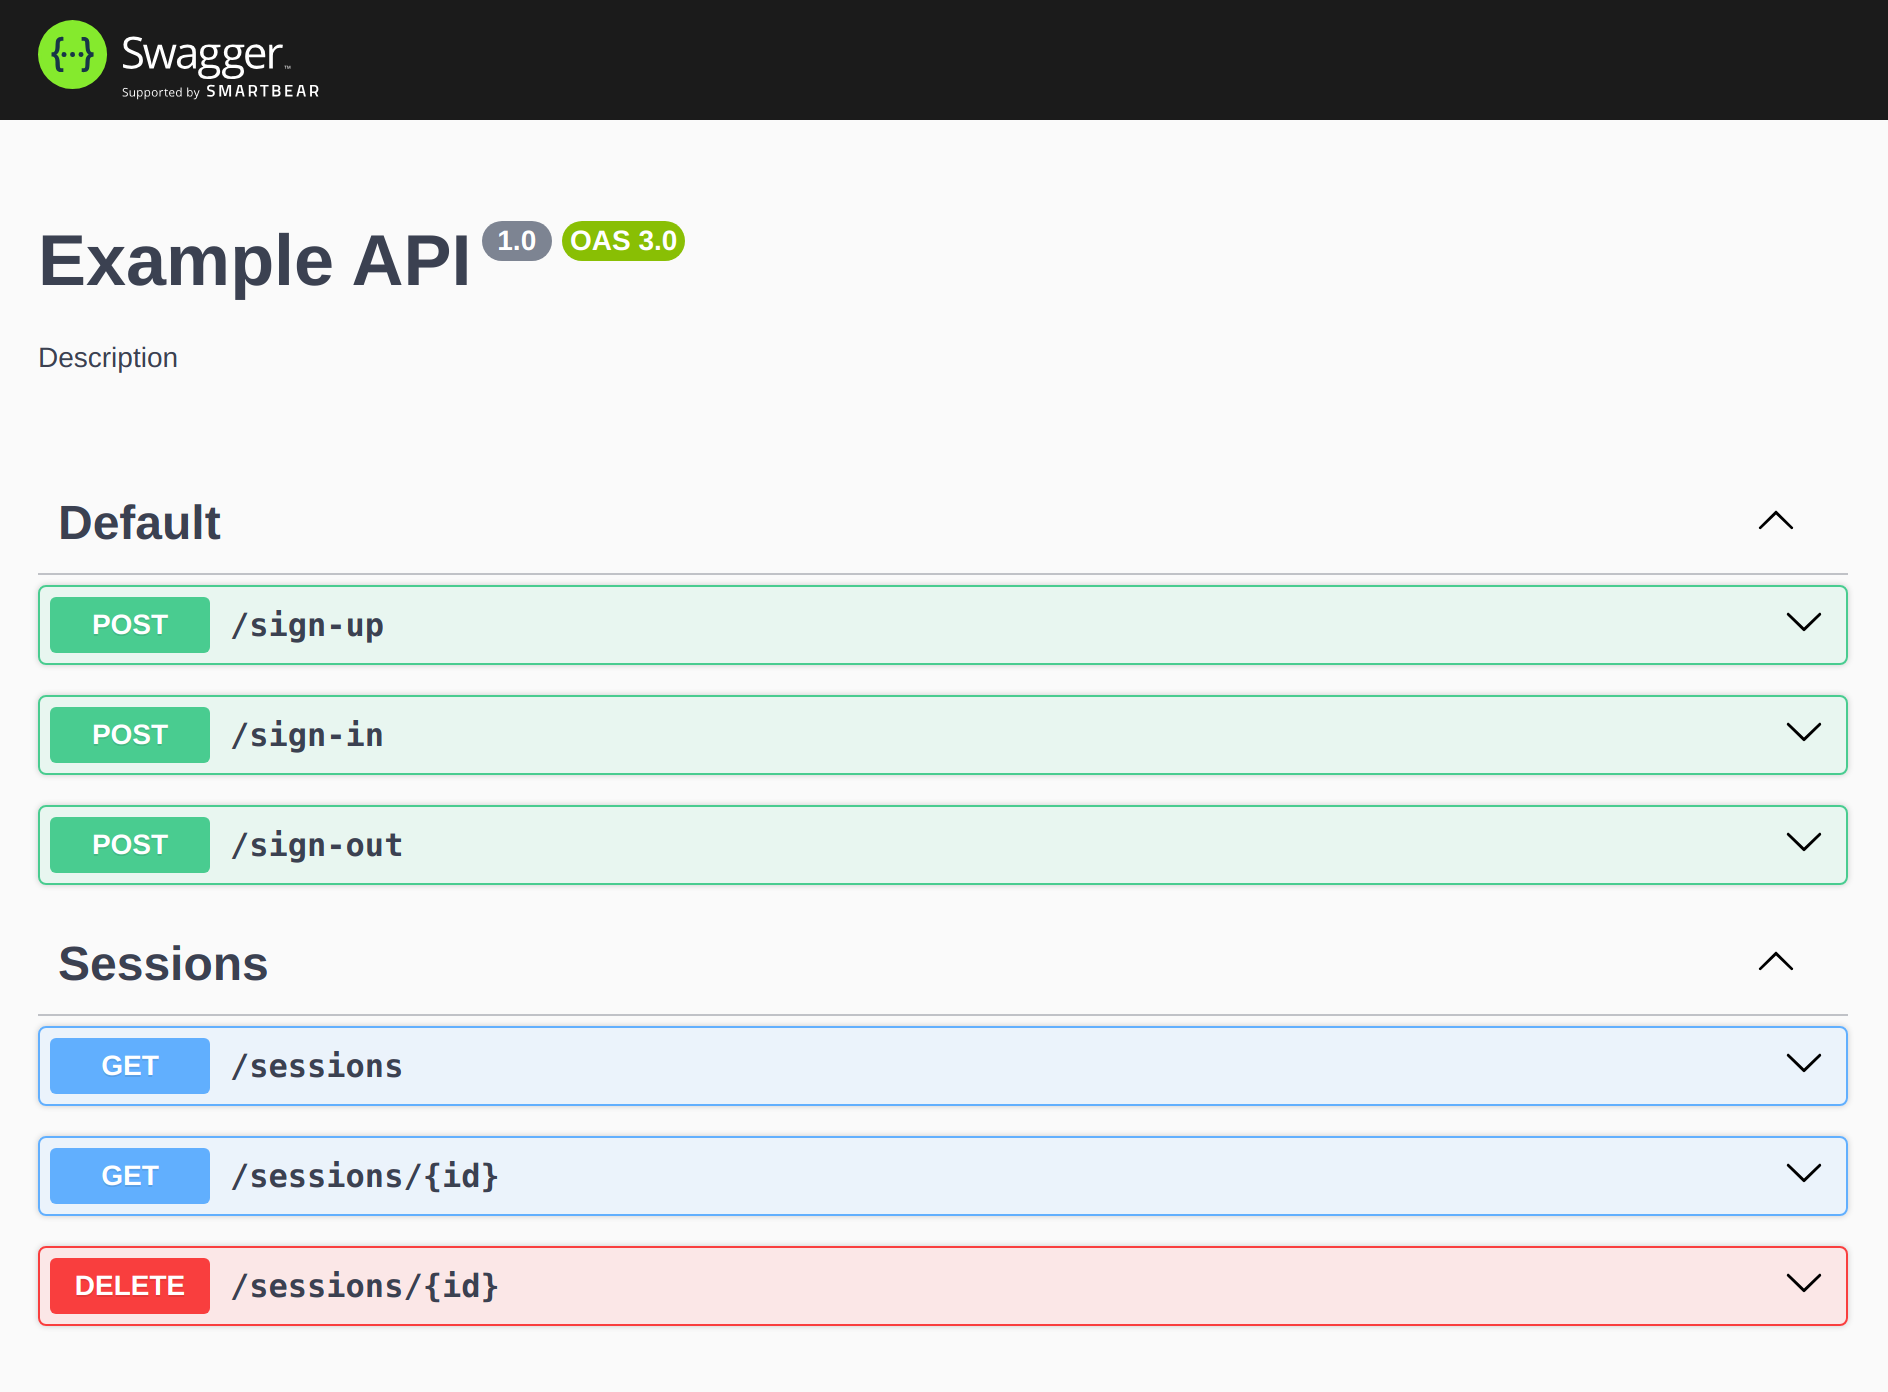Viewport: 1888px width, 1392px height.
Task: Expand the POST /sign-up operation arrow
Action: click(x=1804, y=622)
